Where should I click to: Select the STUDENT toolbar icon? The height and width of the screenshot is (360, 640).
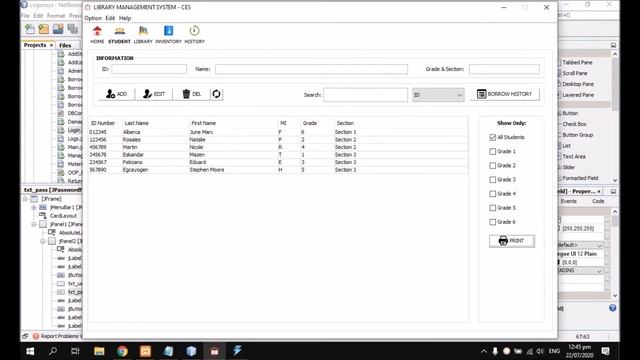coord(119,35)
